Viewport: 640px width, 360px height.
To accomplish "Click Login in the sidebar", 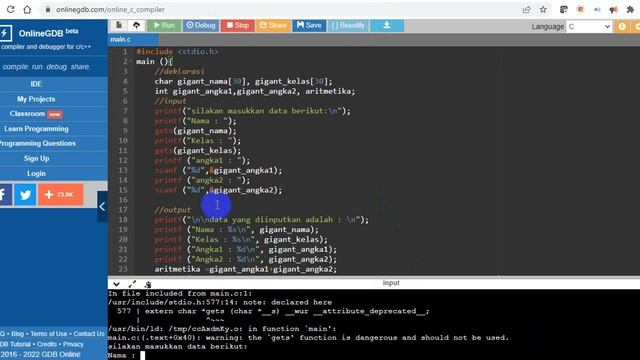I will [x=36, y=173].
